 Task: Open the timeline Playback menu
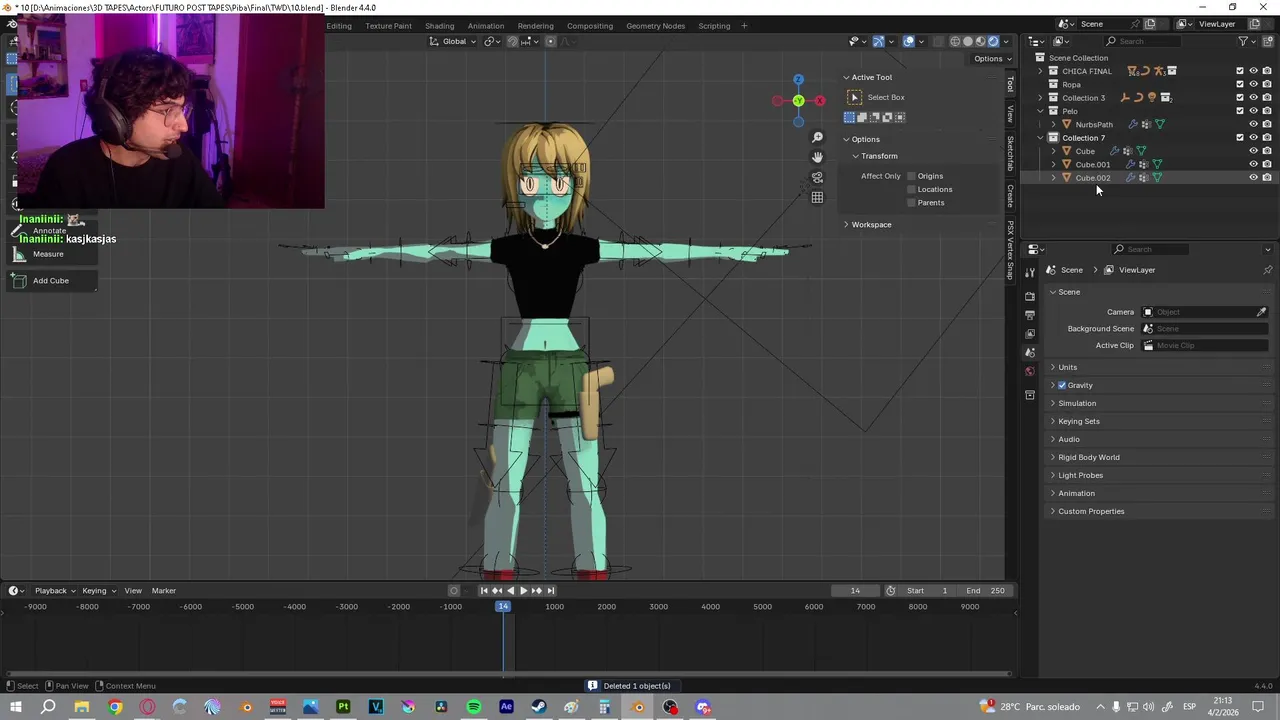(54, 591)
